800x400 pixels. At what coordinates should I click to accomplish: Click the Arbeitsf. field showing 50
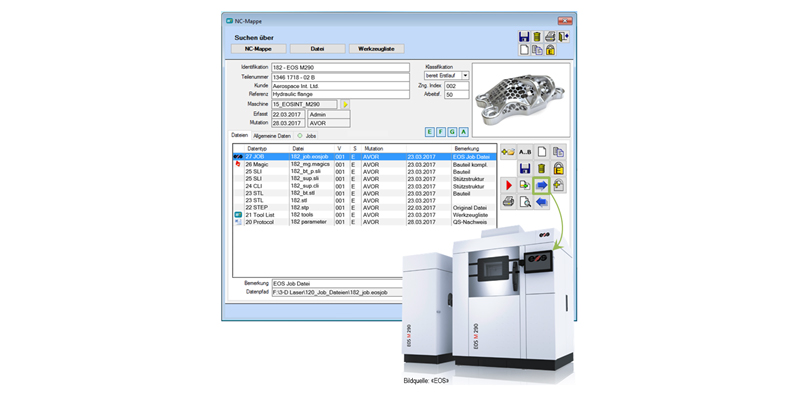[x=457, y=95]
